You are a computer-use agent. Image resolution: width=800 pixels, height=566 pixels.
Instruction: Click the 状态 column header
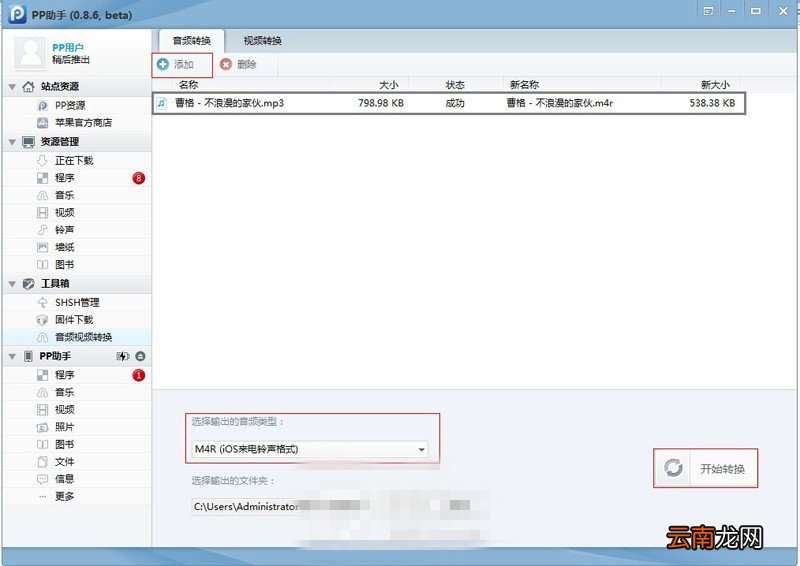point(455,85)
